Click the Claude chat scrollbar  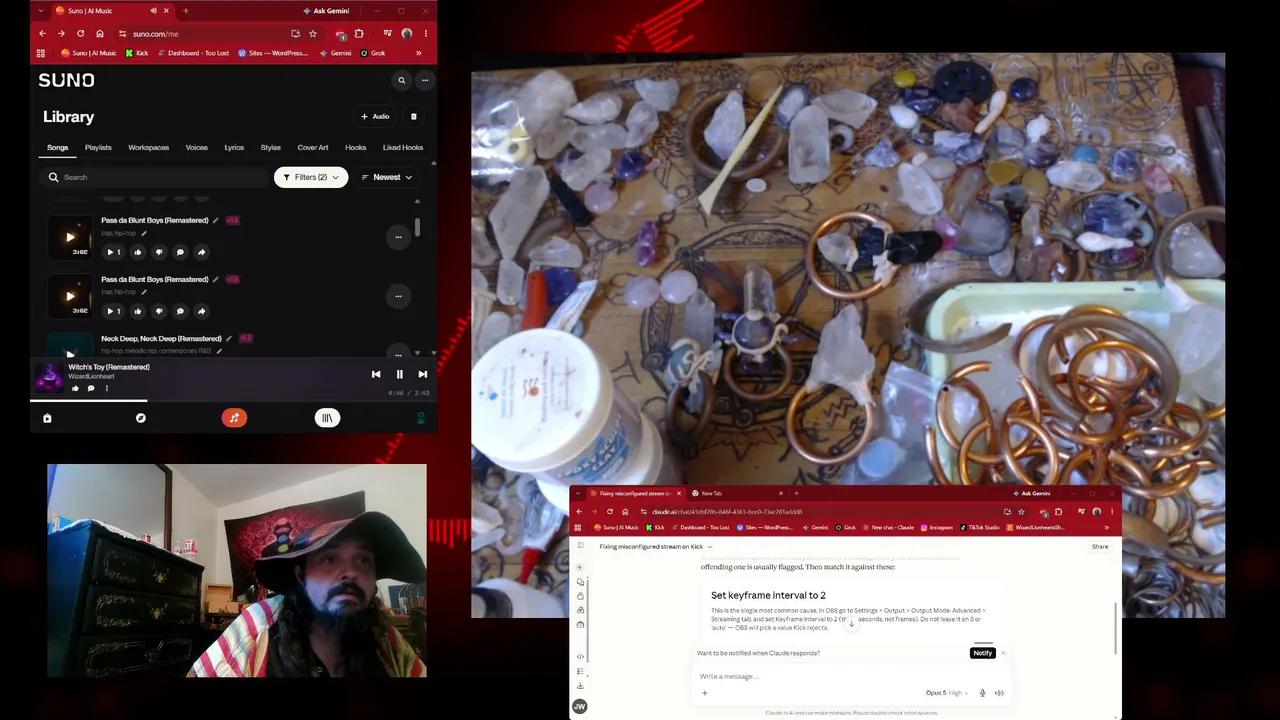[x=1116, y=628]
